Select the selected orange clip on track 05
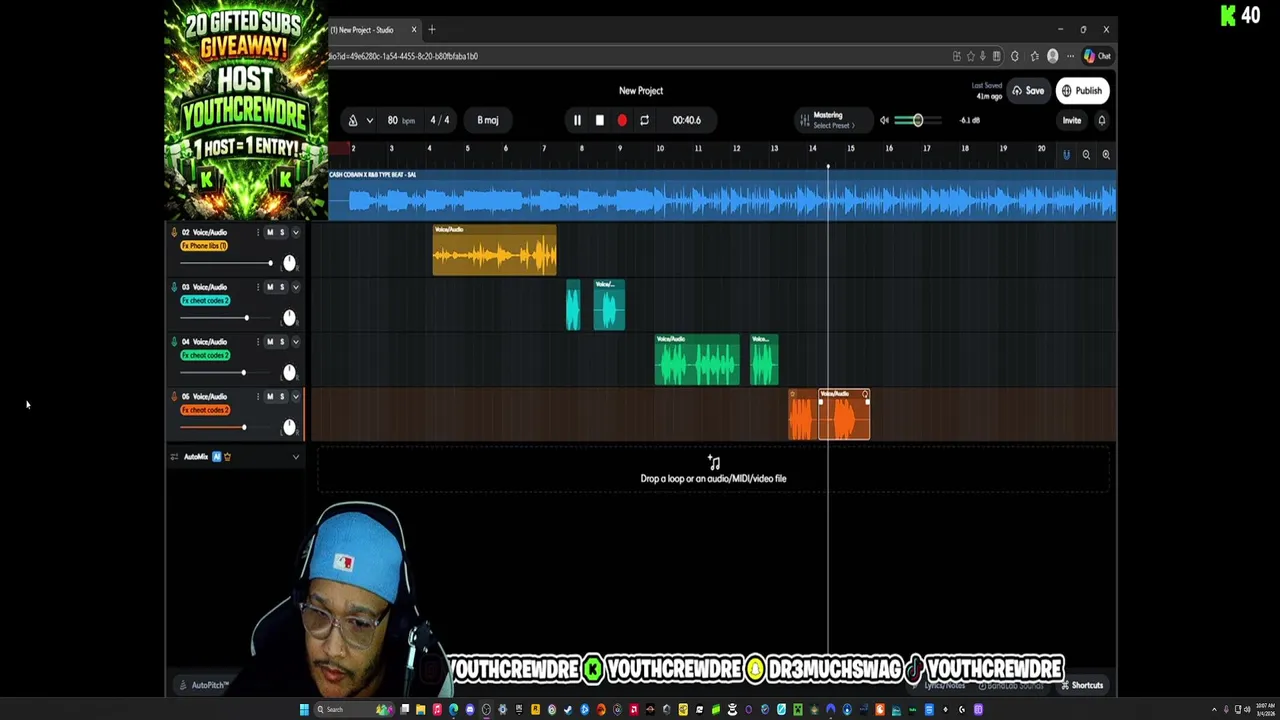The height and width of the screenshot is (720, 1280). click(845, 415)
